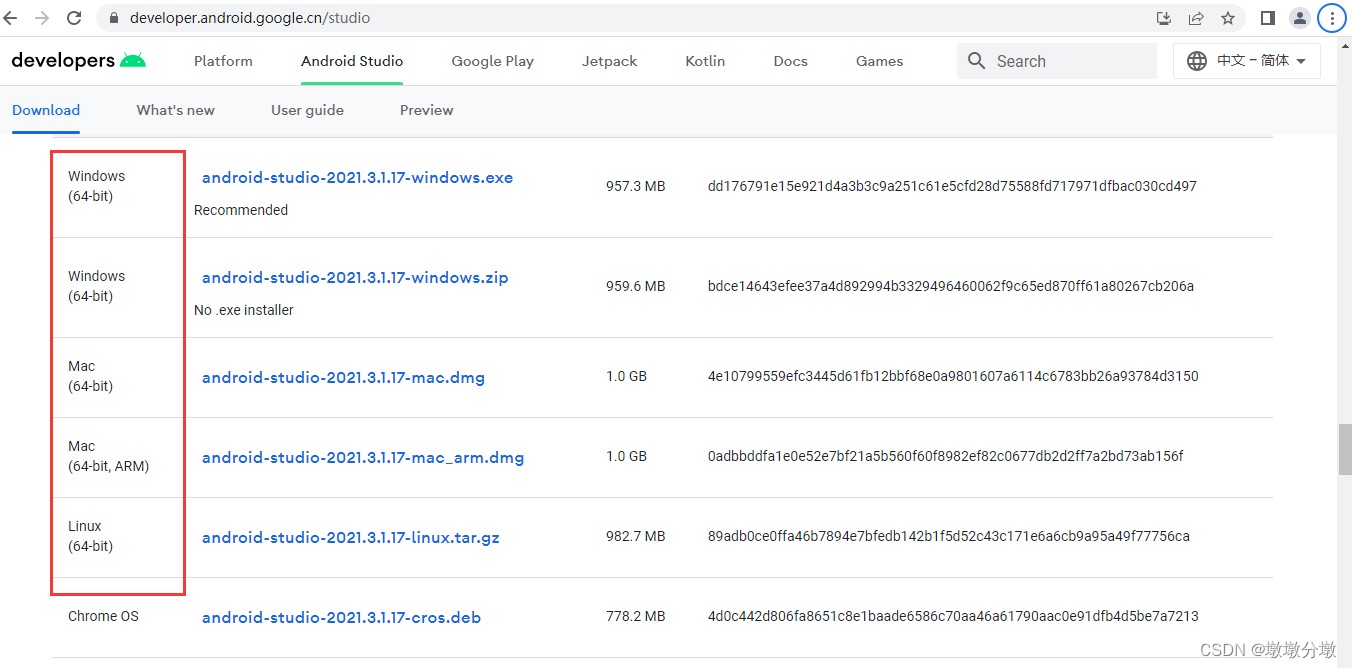Open the browser profile avatar
This screenshot has width=1352, height=668.
click(x=1300, y=18)
